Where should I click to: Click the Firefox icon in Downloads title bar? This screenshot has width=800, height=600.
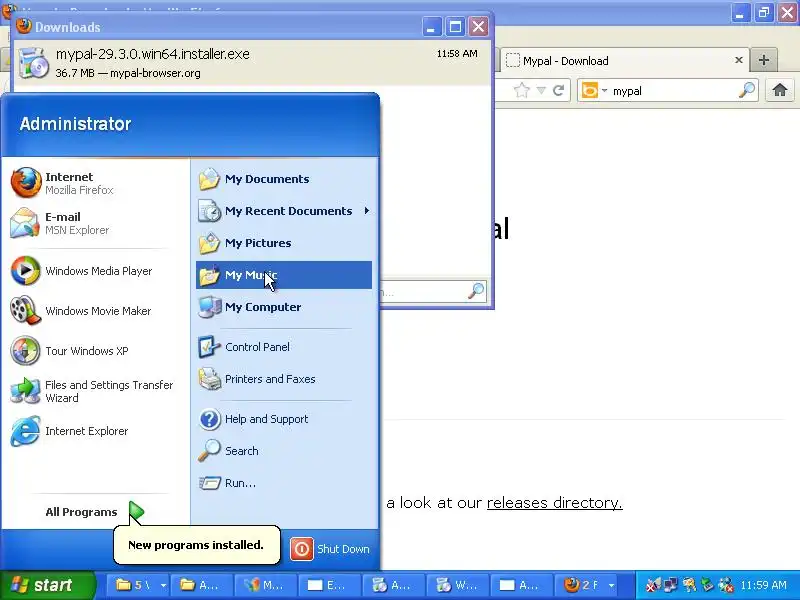(23, 26)
